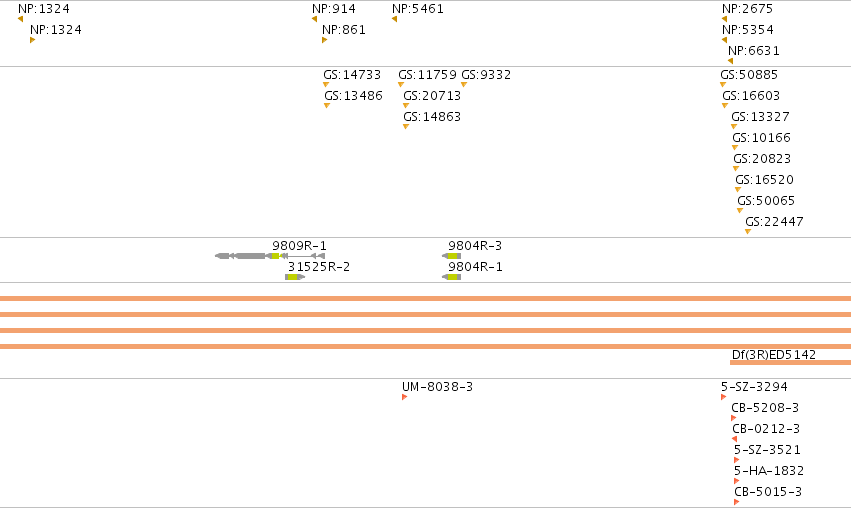
Task: Open the GS:50885 feature label
Action: [x=749, y=75]
